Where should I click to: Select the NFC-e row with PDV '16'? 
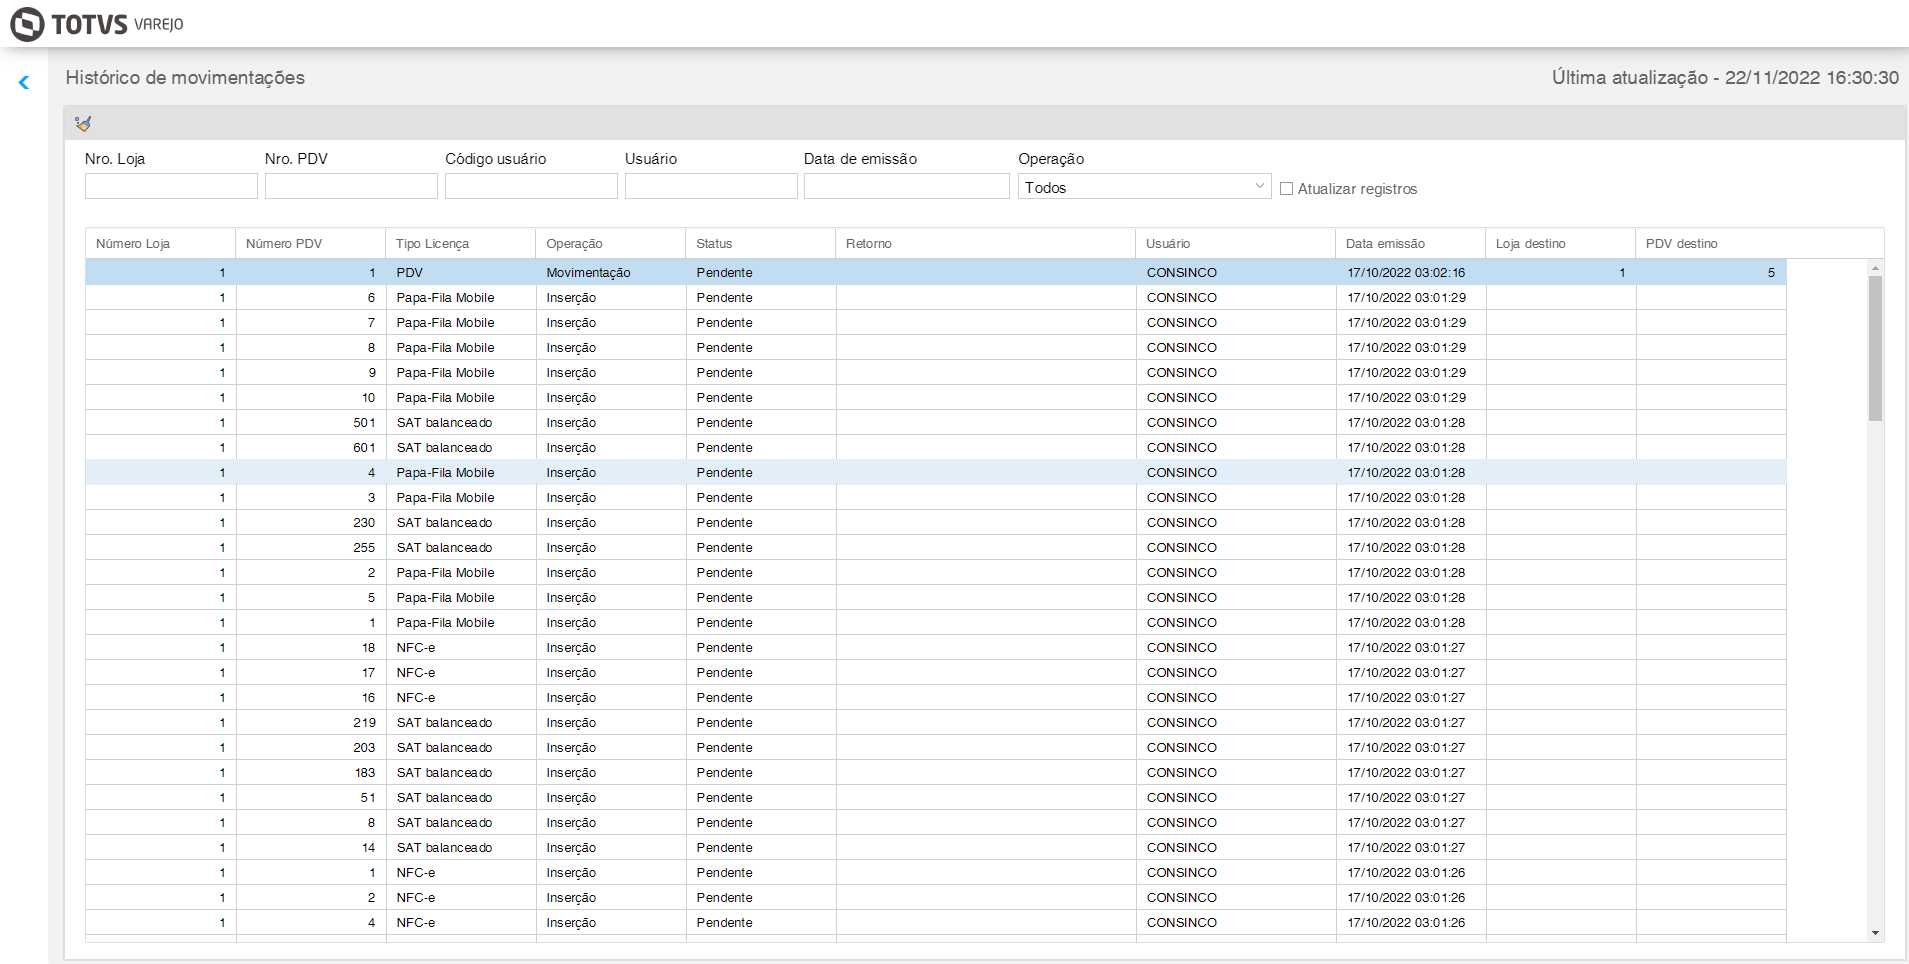[936, 698]
